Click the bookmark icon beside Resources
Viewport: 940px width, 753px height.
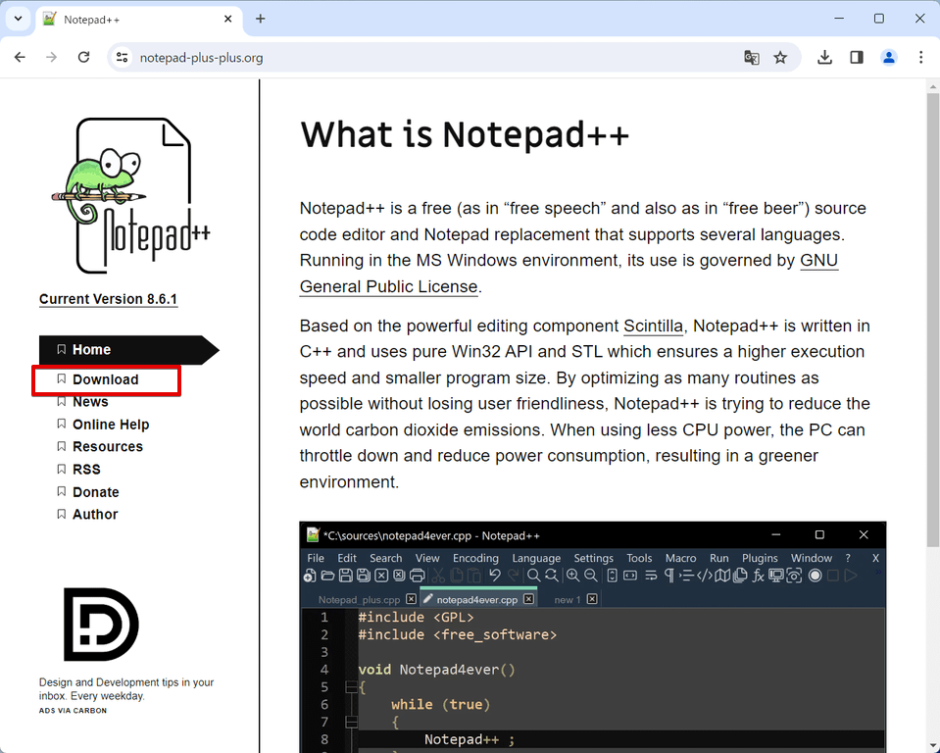[61, 446]
